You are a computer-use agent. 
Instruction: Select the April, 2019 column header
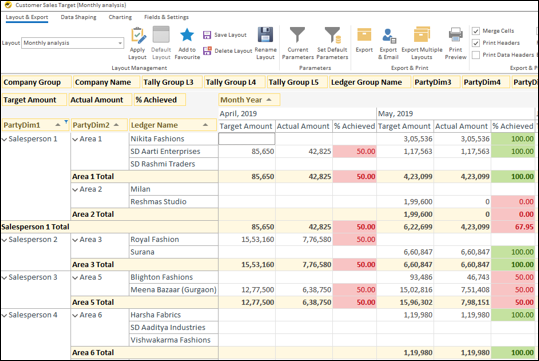[297, 113]
